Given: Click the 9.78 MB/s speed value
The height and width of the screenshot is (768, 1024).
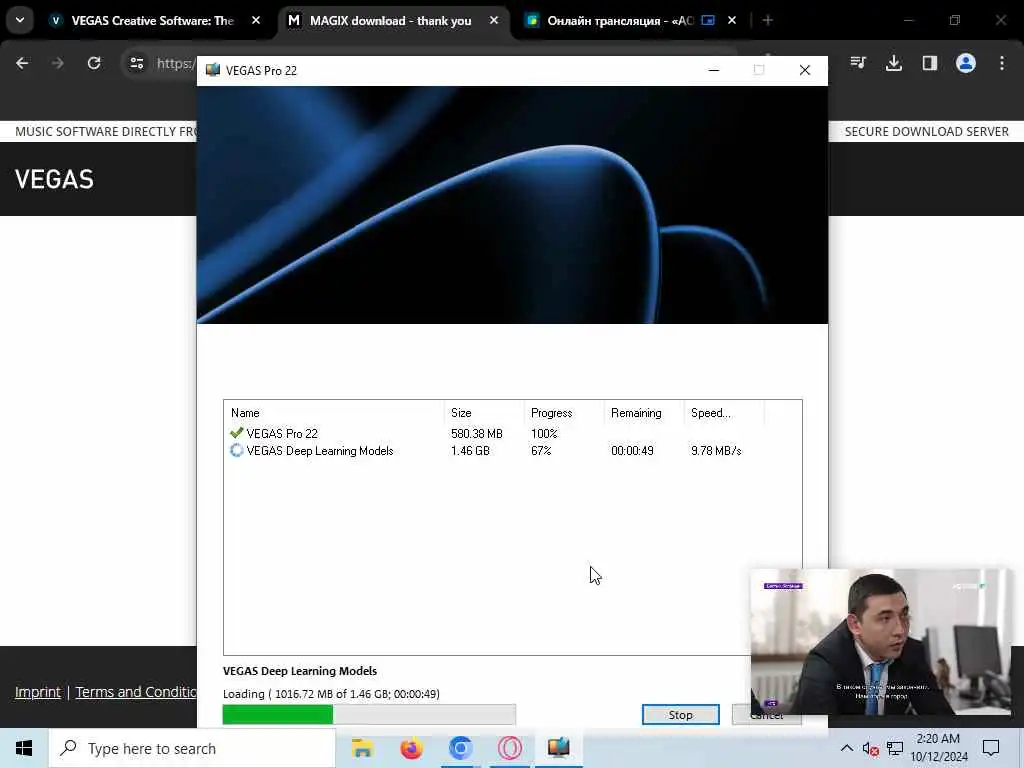Looking at the screenshot, I should click(x=716, y=451).
